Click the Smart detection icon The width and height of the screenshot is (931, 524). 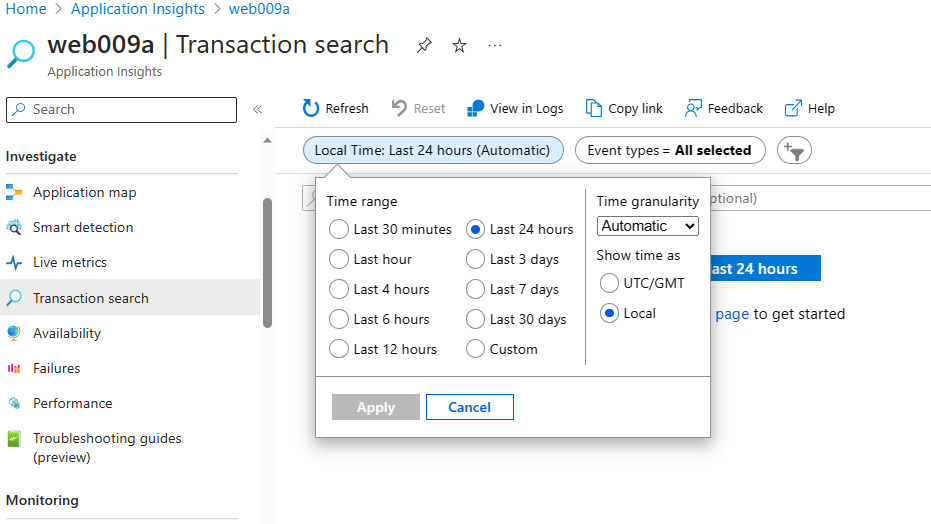tap(14, 227)
